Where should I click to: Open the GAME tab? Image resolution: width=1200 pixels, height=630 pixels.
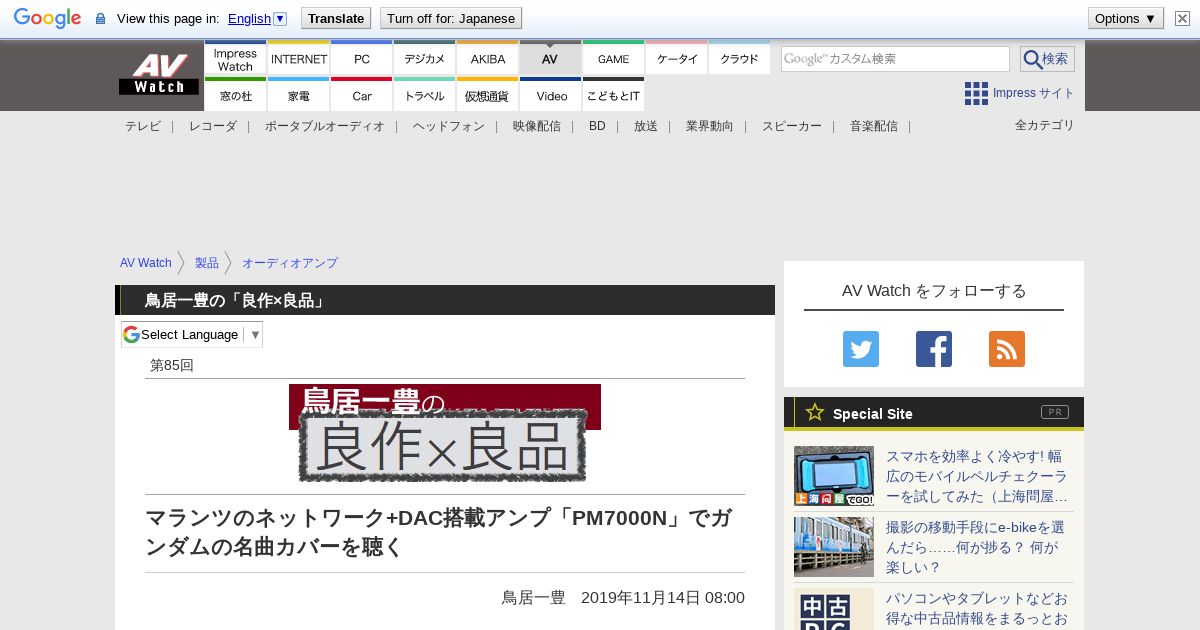point(614,58)
